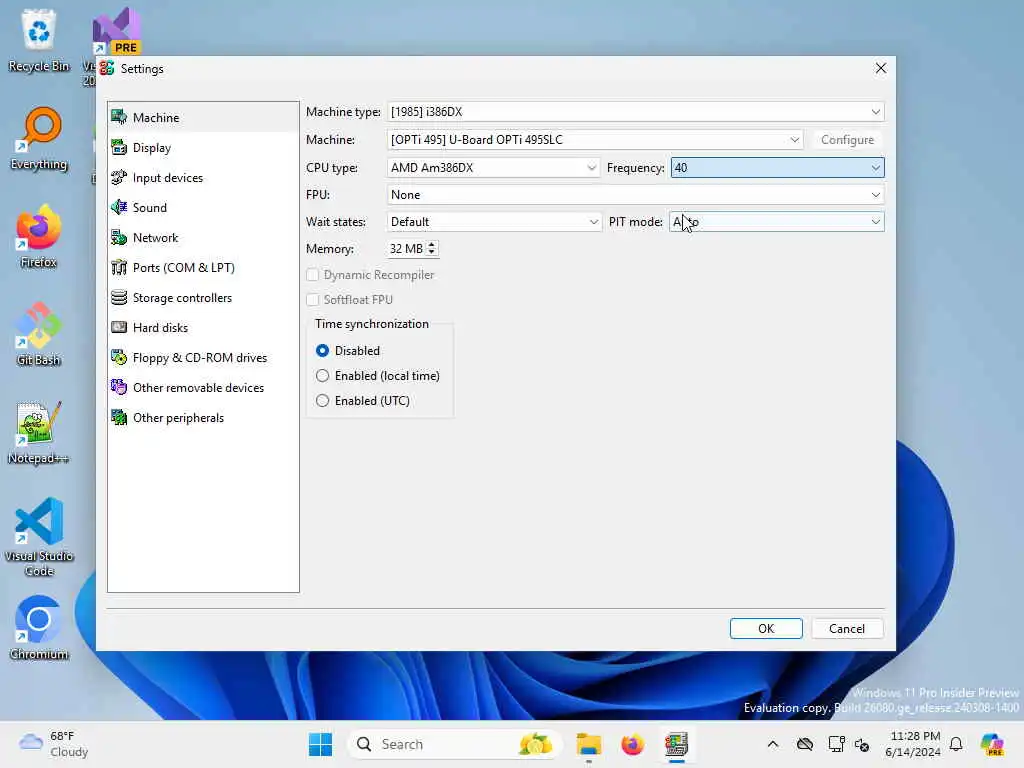Switch to the Input devices page
Viewport: 1024px width, 768px height.
tap(203, 178)
